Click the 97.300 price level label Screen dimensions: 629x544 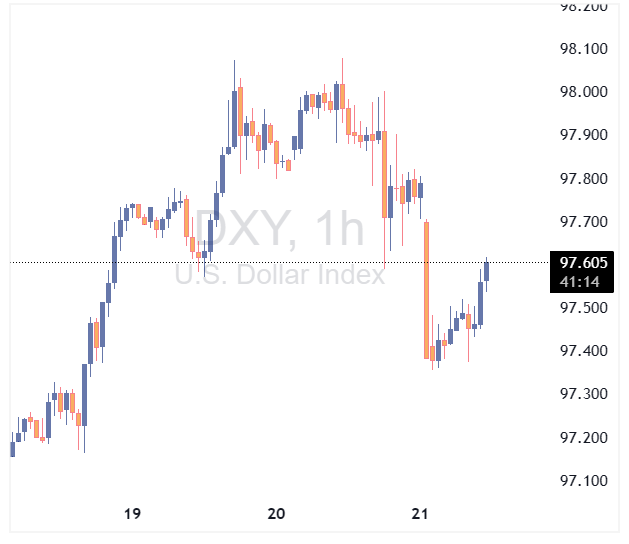pos(584,393)
